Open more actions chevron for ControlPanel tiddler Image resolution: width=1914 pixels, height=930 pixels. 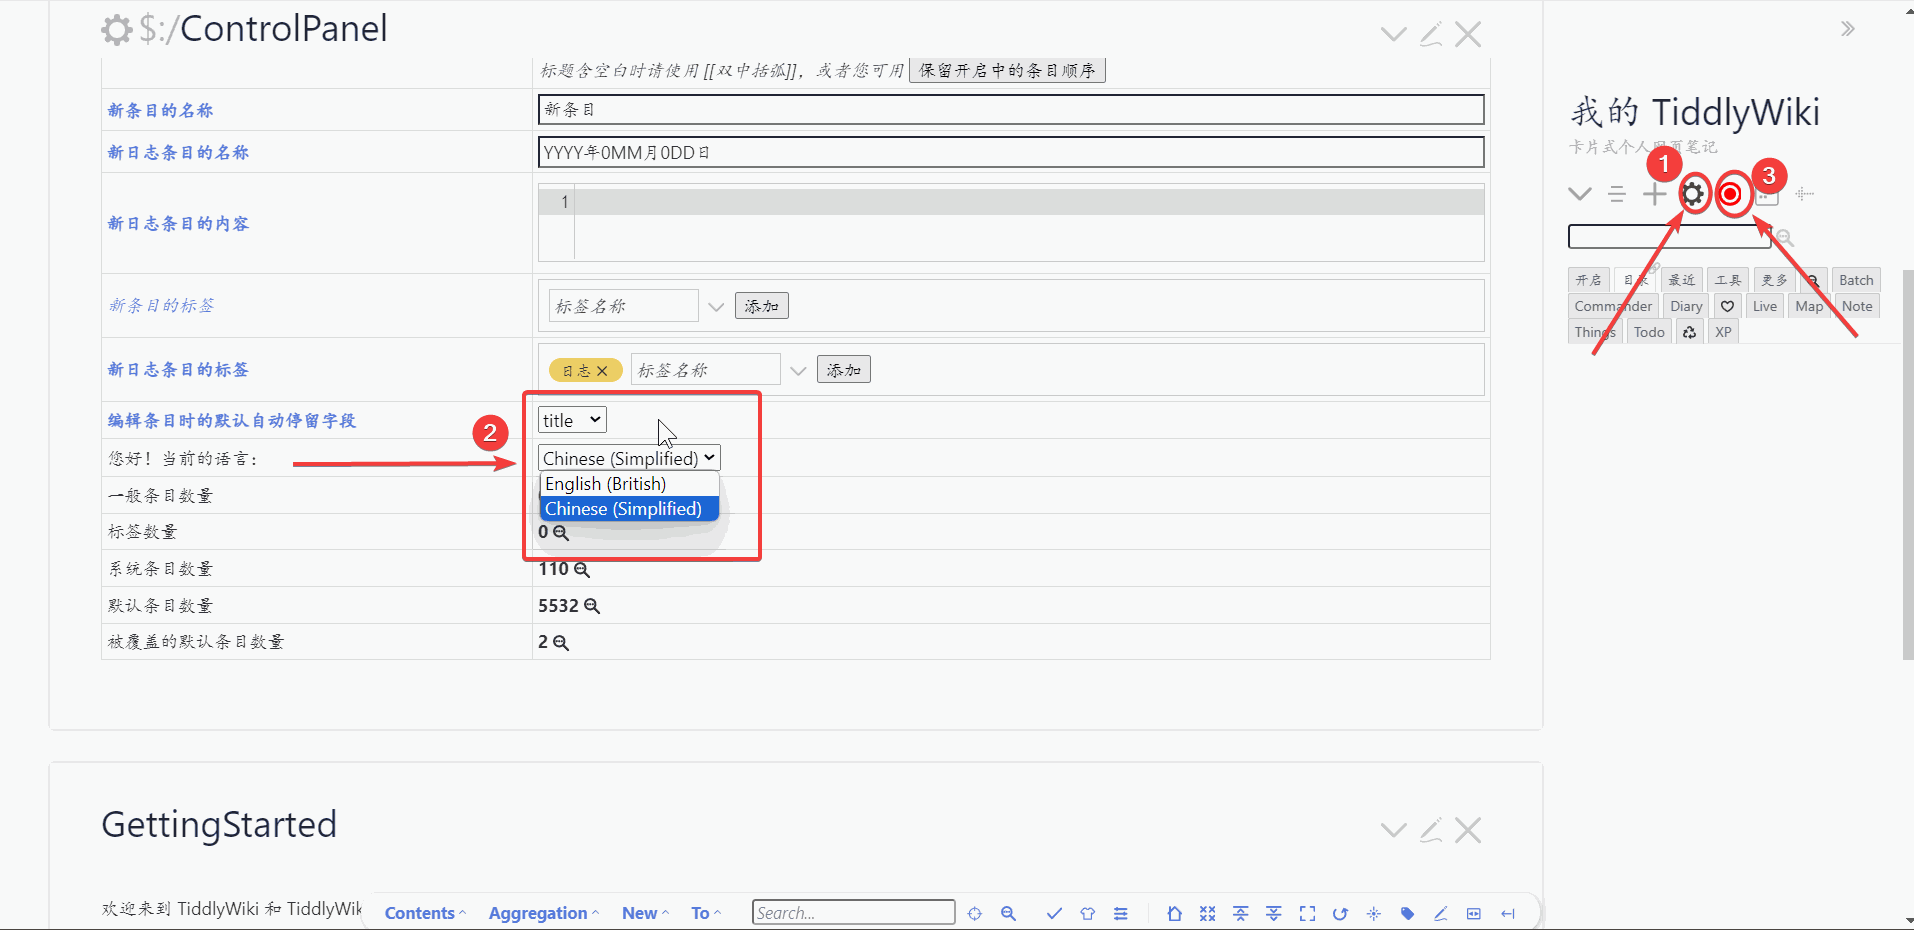coord(1393,34)
